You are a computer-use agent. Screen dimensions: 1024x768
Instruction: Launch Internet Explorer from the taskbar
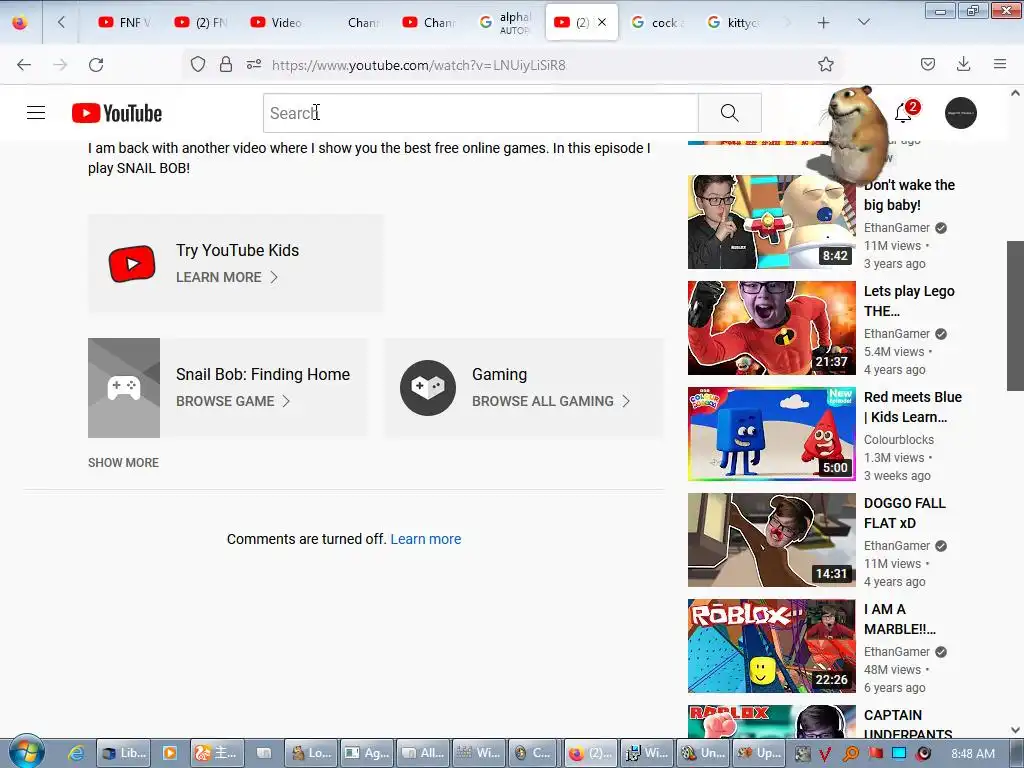point(76,753)
